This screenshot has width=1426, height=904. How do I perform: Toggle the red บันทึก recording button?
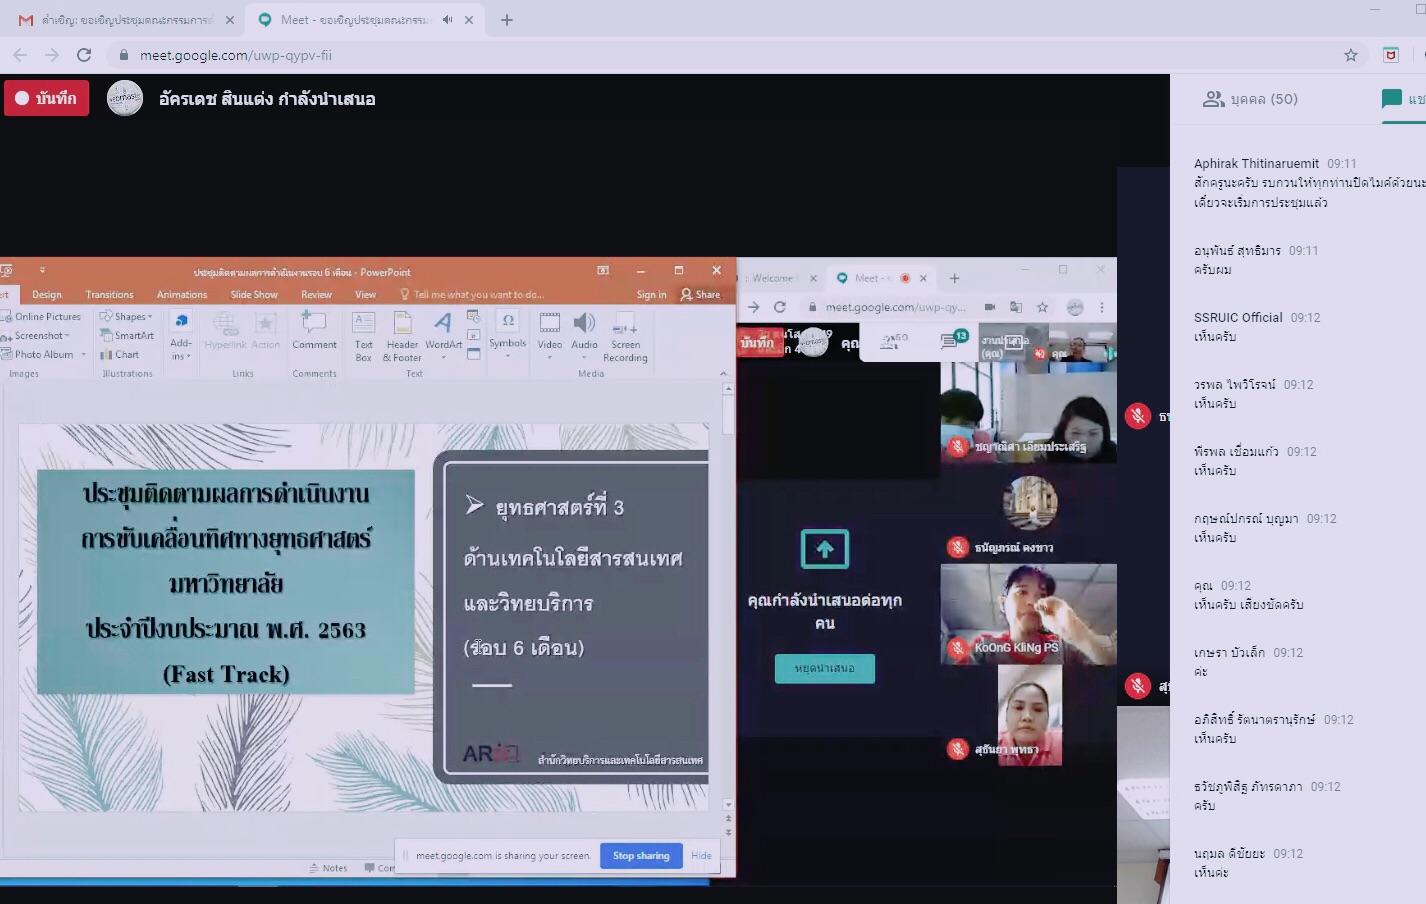47,98
